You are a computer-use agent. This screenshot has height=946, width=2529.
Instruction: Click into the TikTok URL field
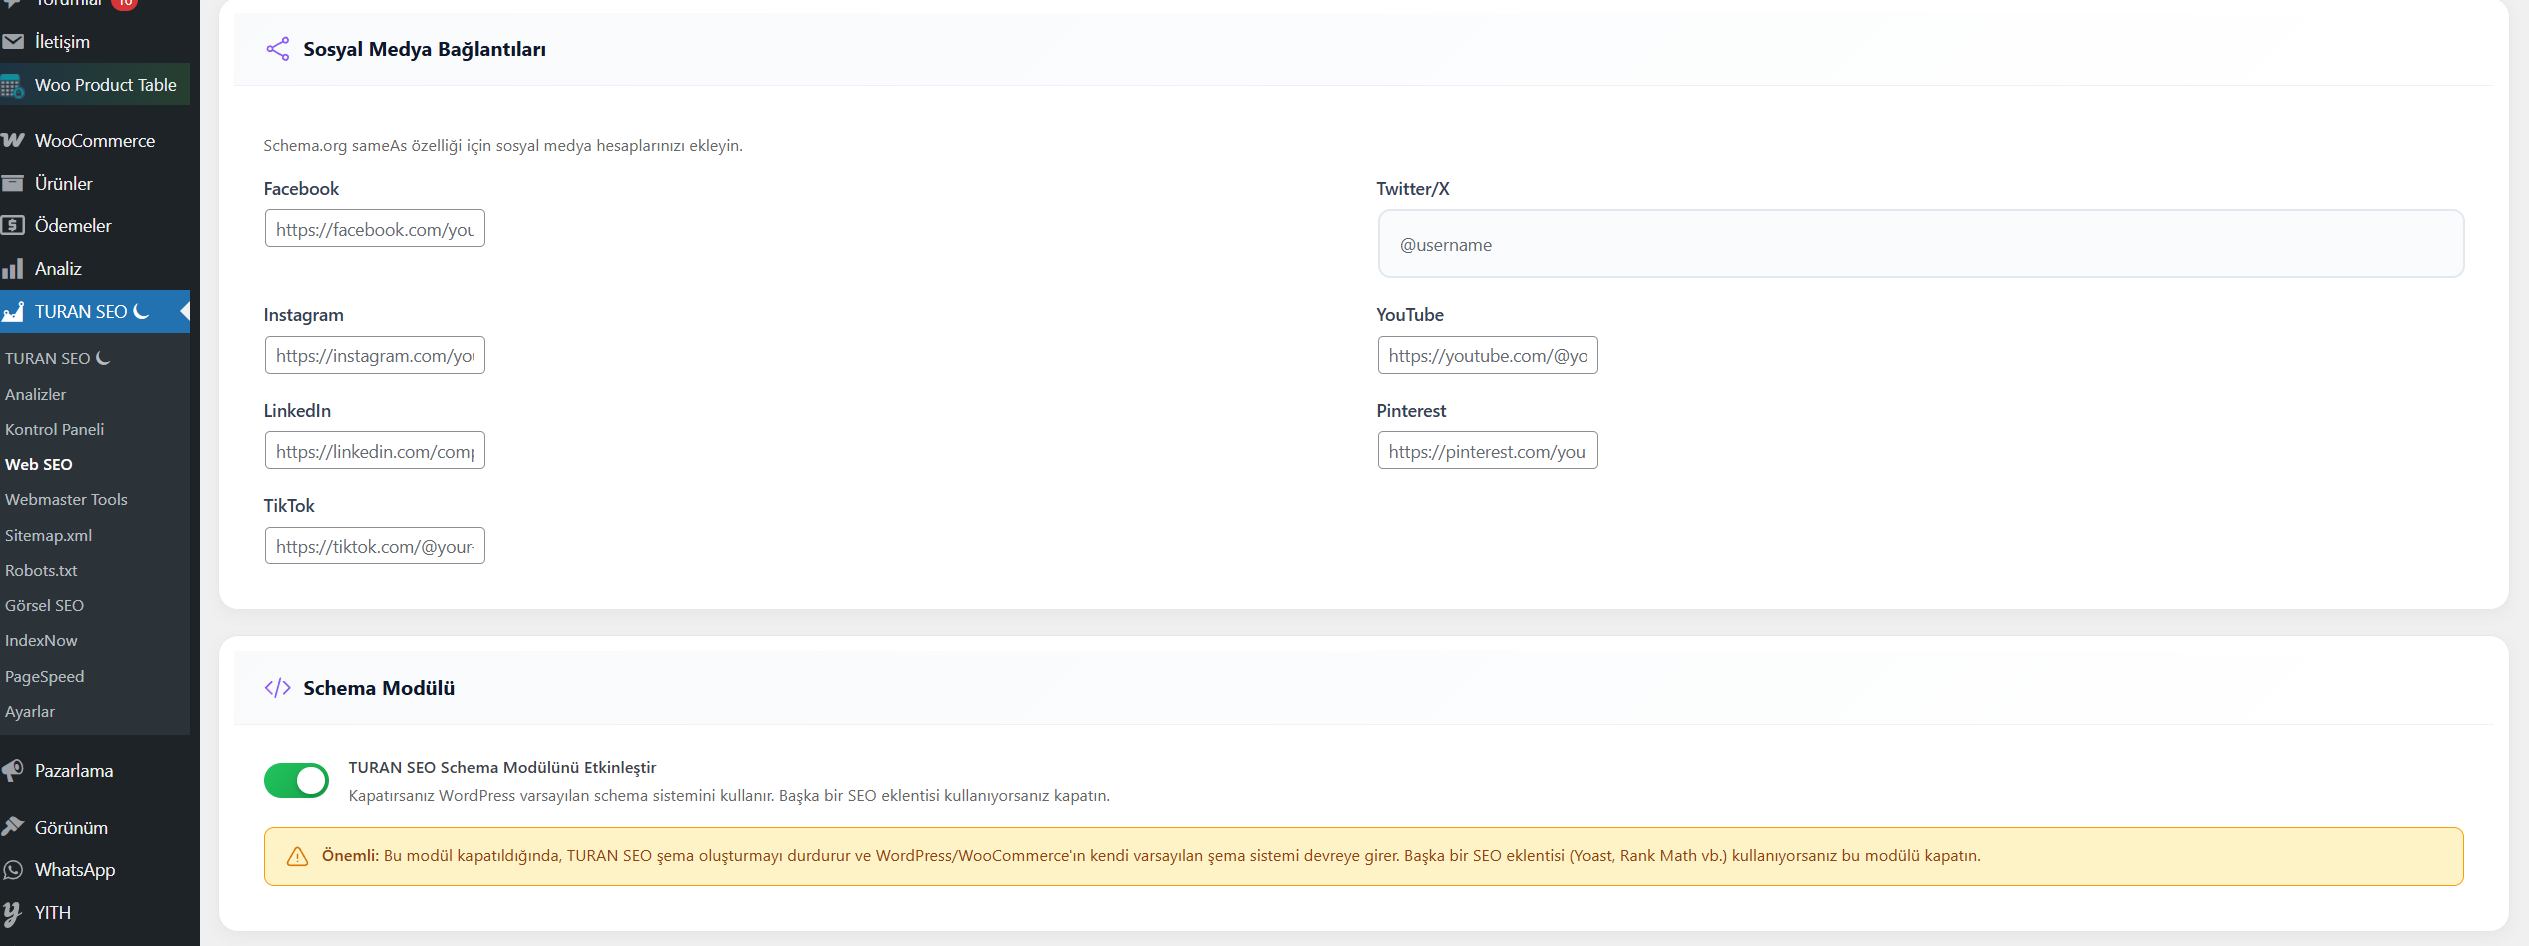[x=374, y=547]
